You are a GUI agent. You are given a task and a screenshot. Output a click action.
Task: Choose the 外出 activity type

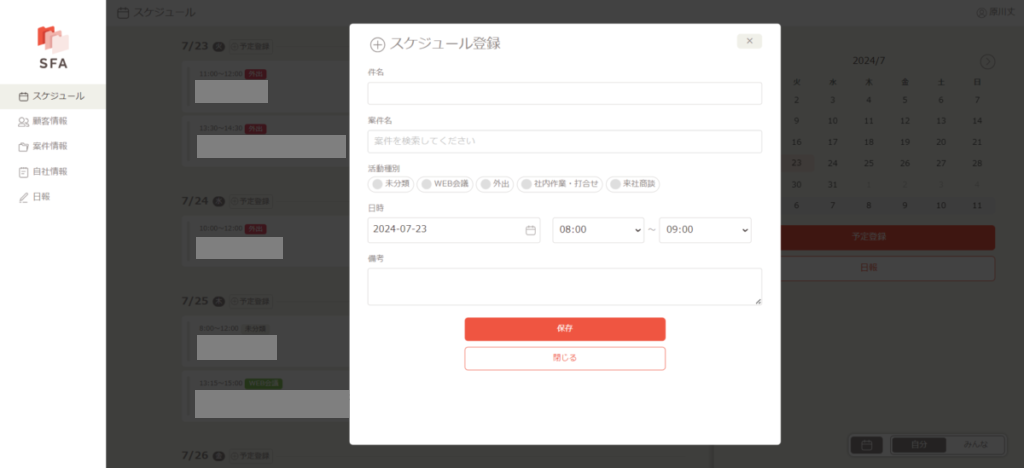click(x=495, y=184)
